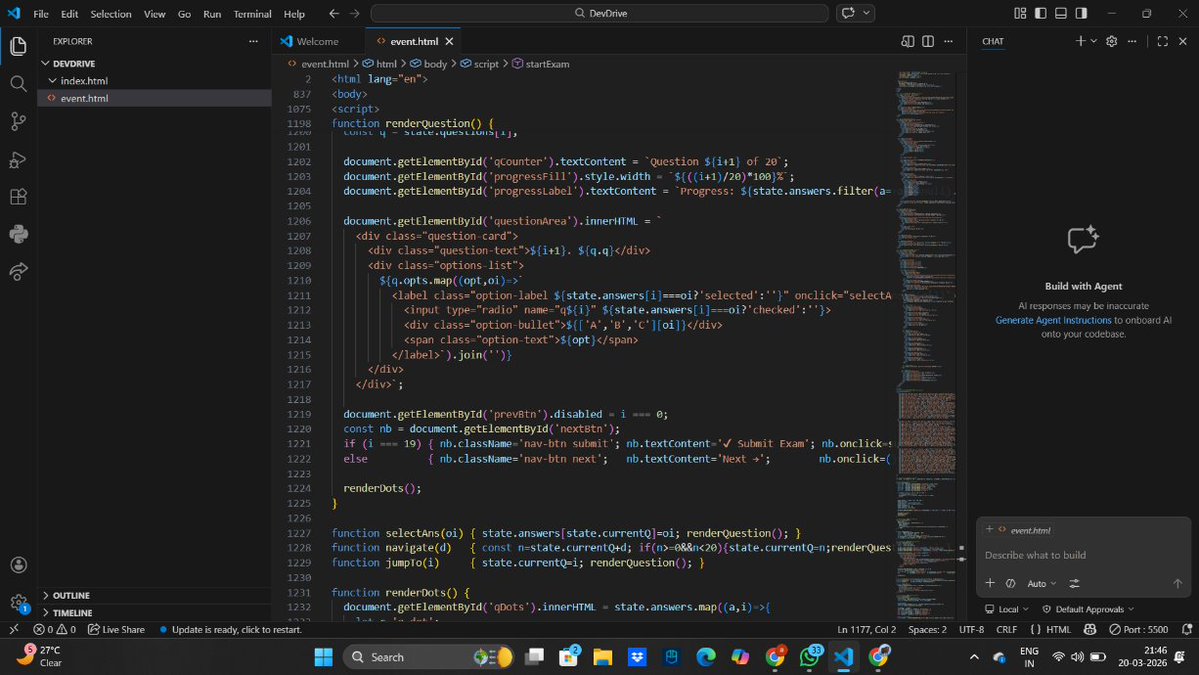Open the new chat dropdown arrow
The height and width of the screenshot is (675, 1199).
pyautogui.click(x=1093, y=41)
